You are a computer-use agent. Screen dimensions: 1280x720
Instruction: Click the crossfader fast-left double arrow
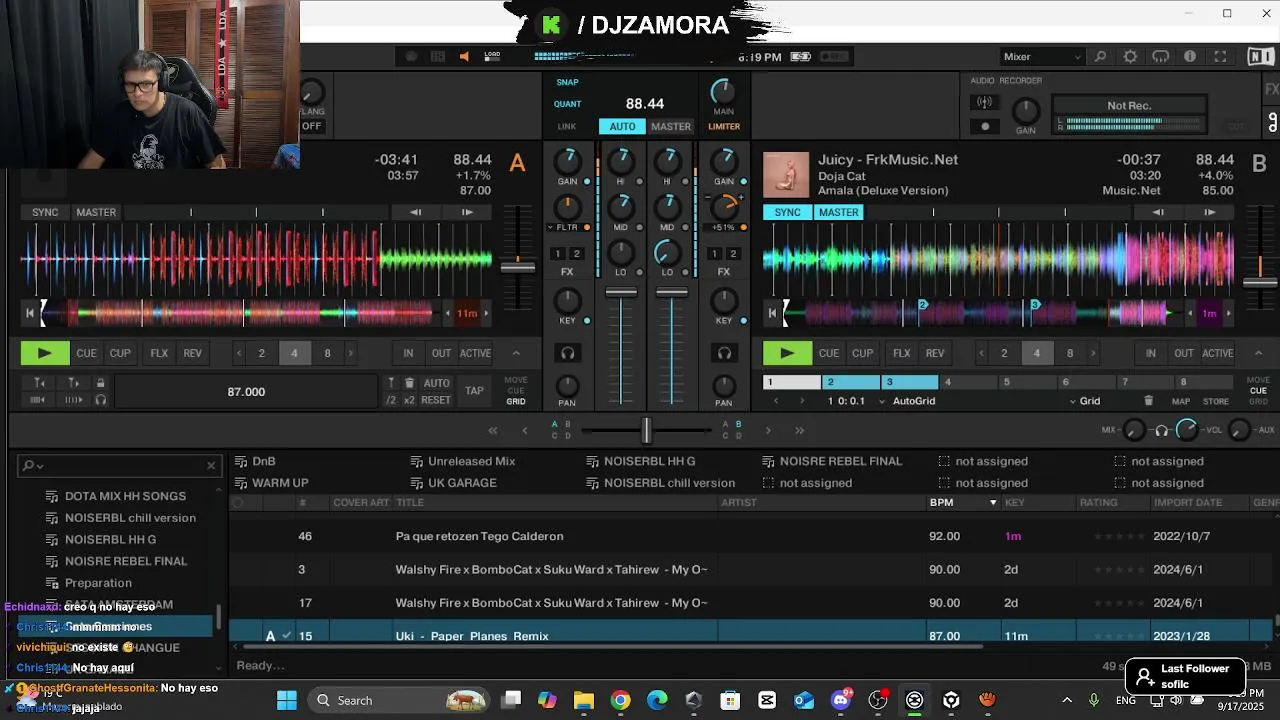[493, 430]
